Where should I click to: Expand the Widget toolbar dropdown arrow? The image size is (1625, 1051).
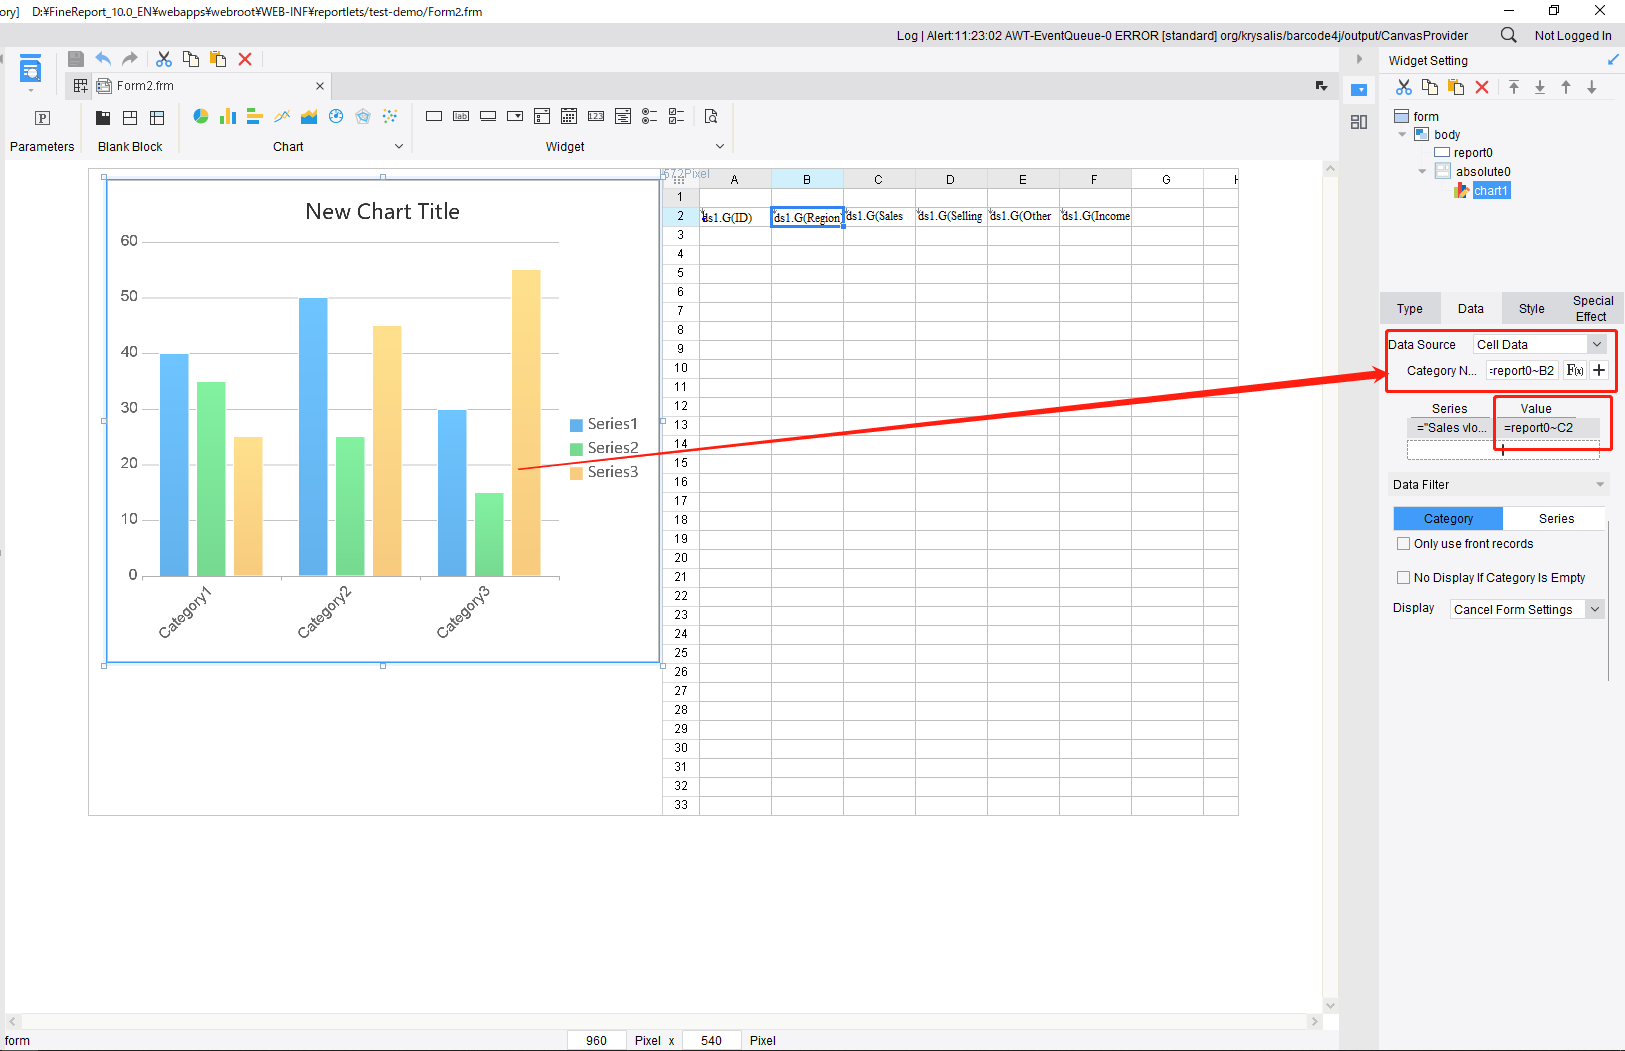click(719, 146)
